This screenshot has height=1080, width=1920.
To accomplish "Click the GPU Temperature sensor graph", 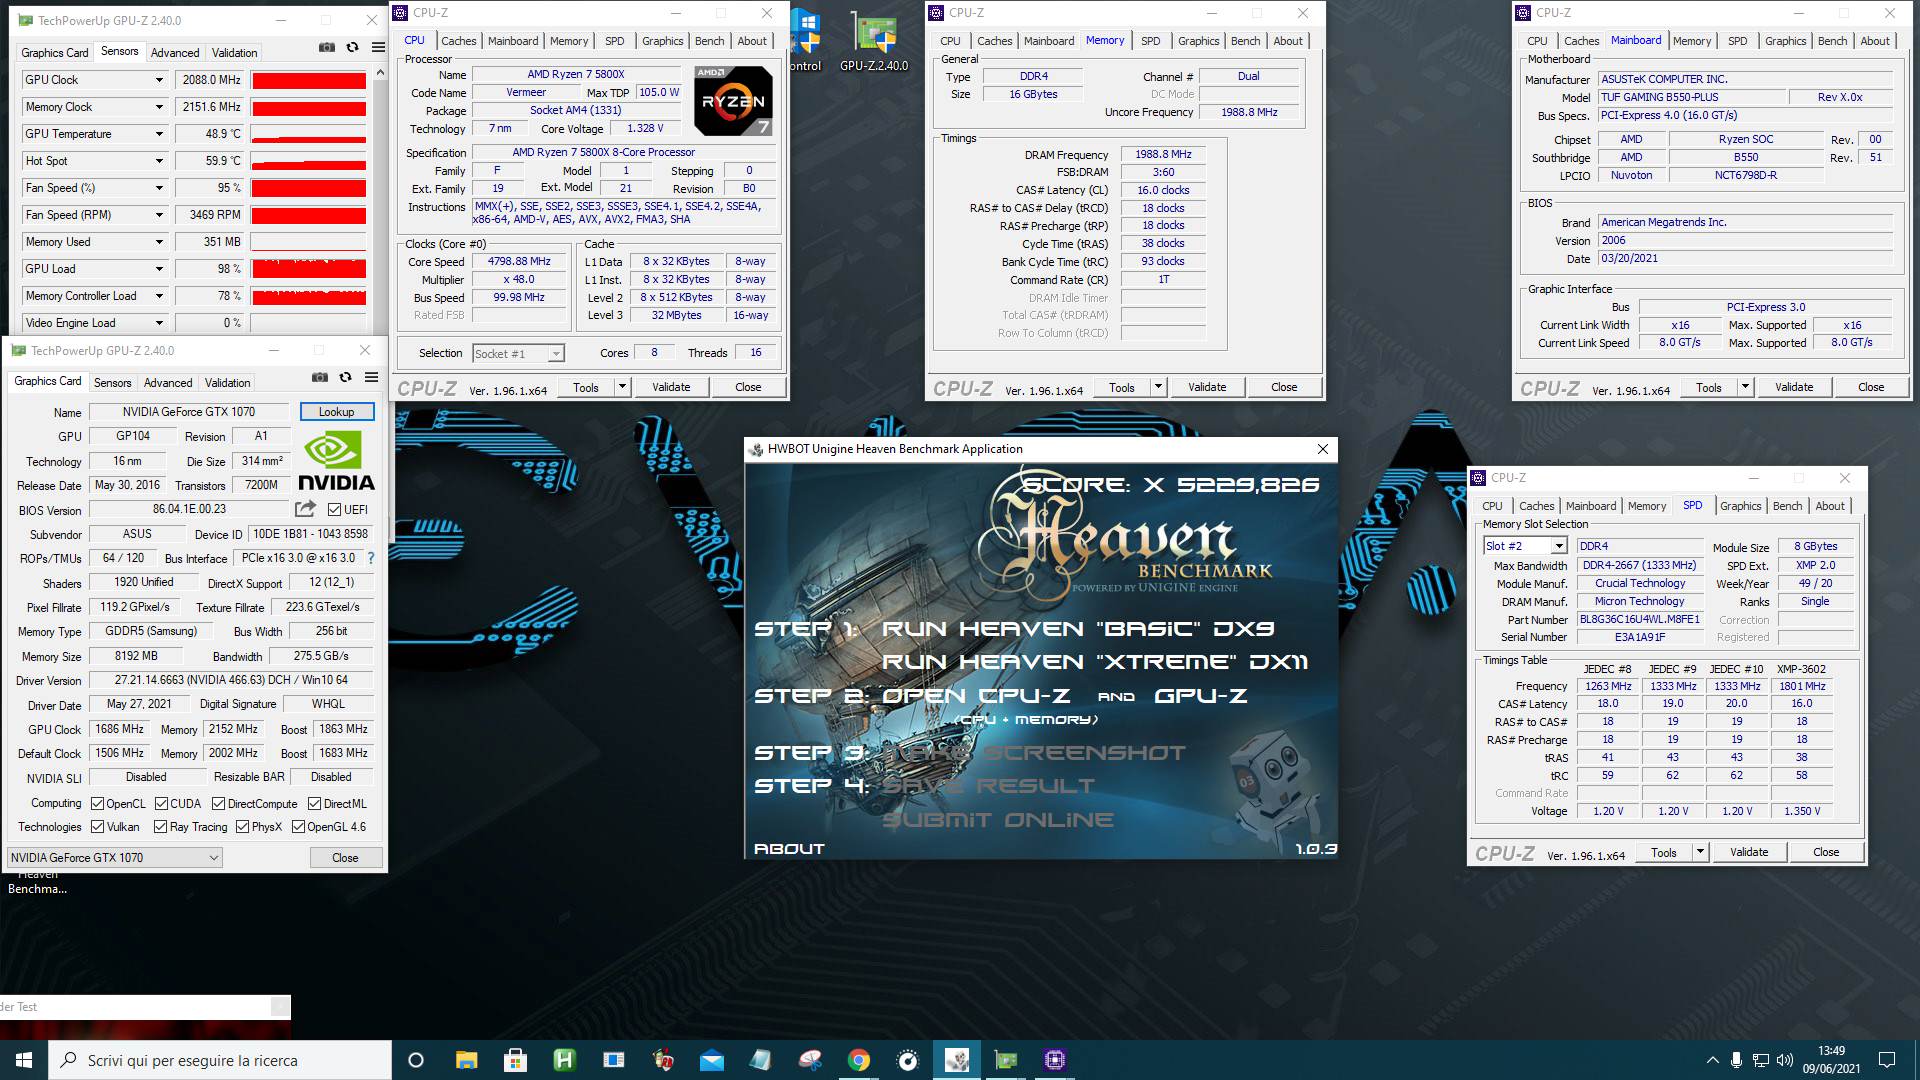I will coord(309,134).
